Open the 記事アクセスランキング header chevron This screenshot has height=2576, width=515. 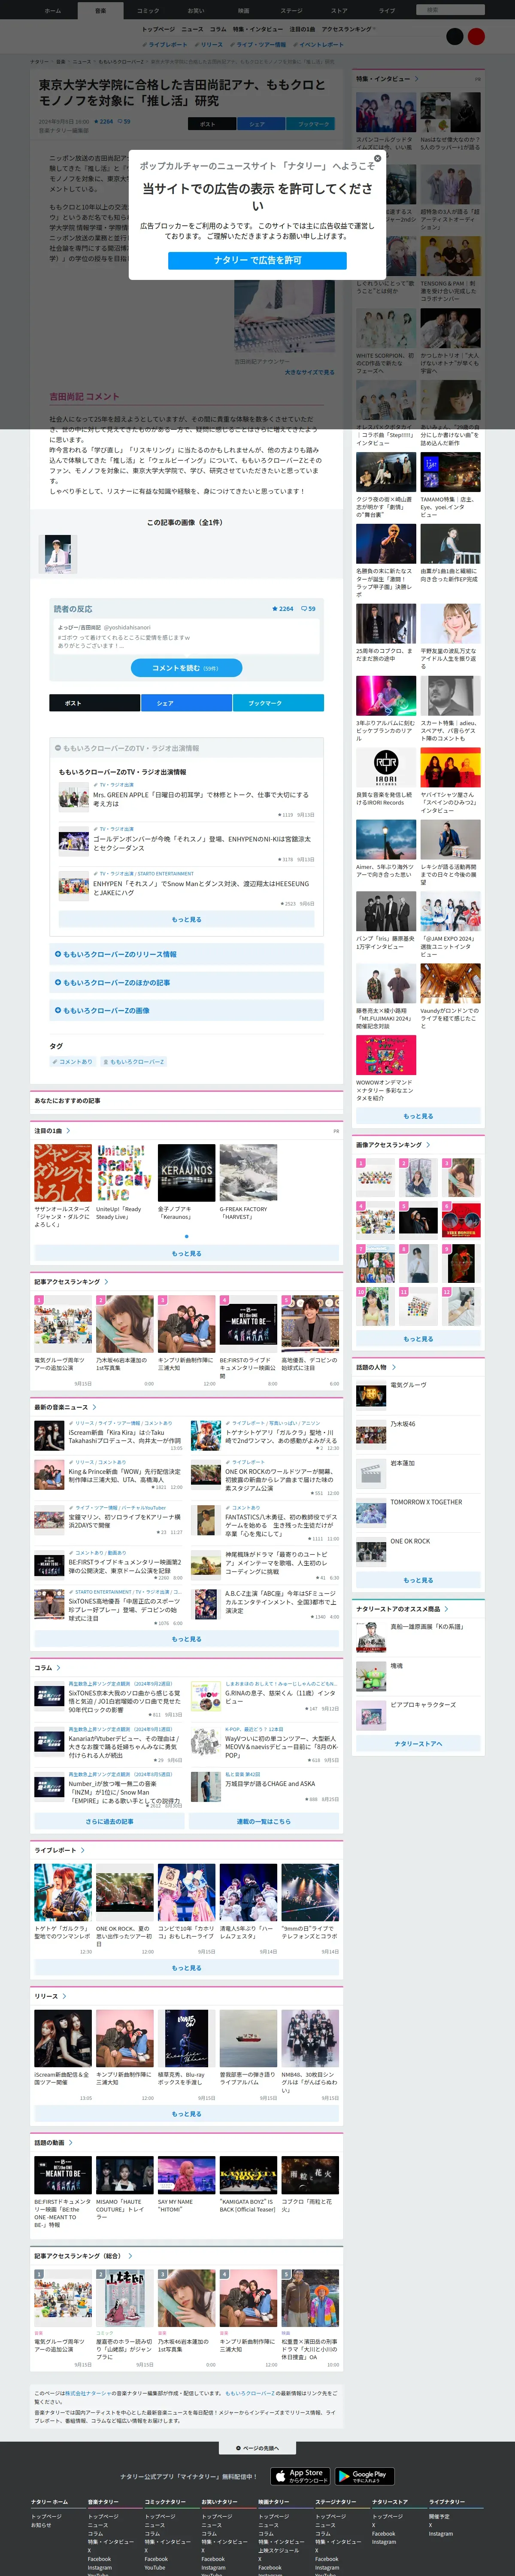pos(105,1282)
